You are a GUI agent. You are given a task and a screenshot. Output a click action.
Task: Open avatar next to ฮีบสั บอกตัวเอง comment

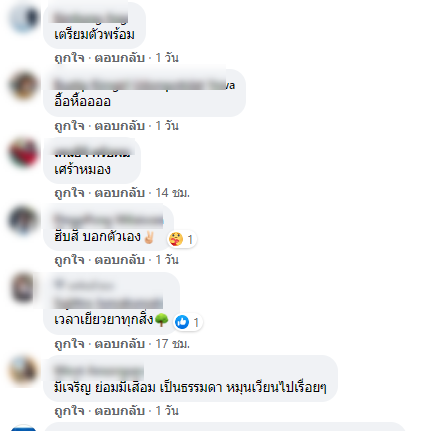[24, 220]
